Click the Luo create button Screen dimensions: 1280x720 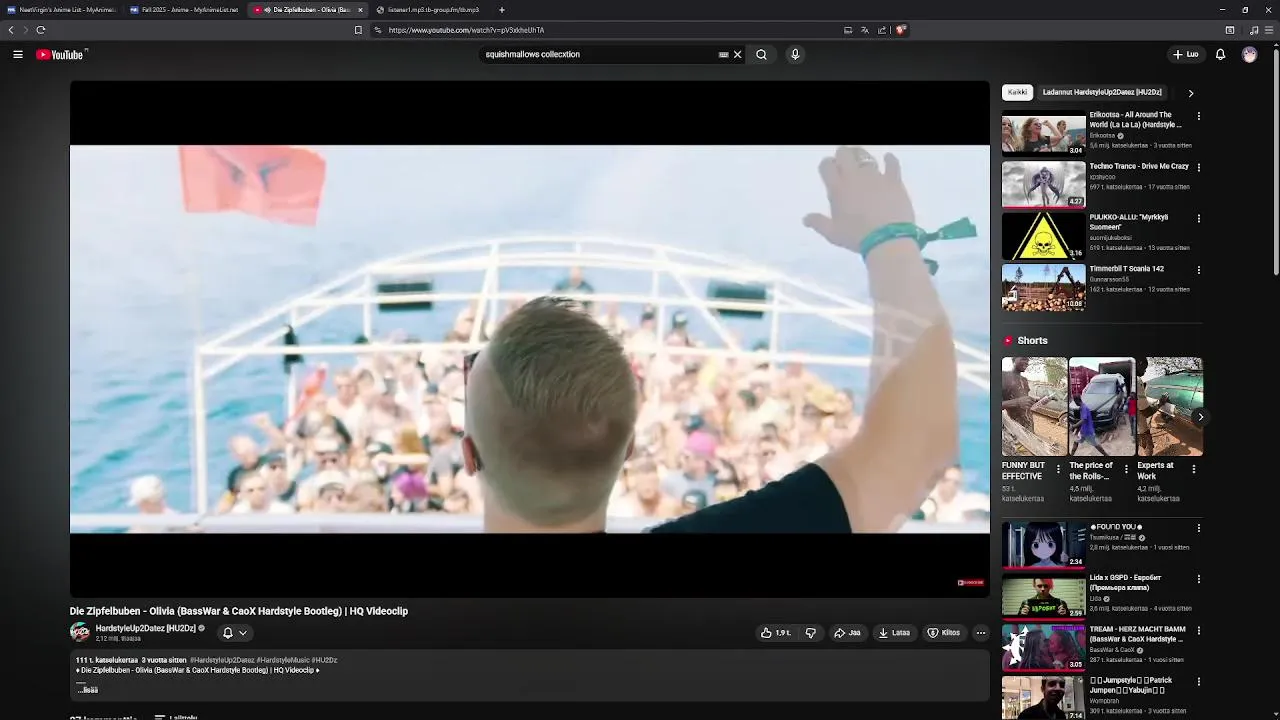tap(1186, 55)
